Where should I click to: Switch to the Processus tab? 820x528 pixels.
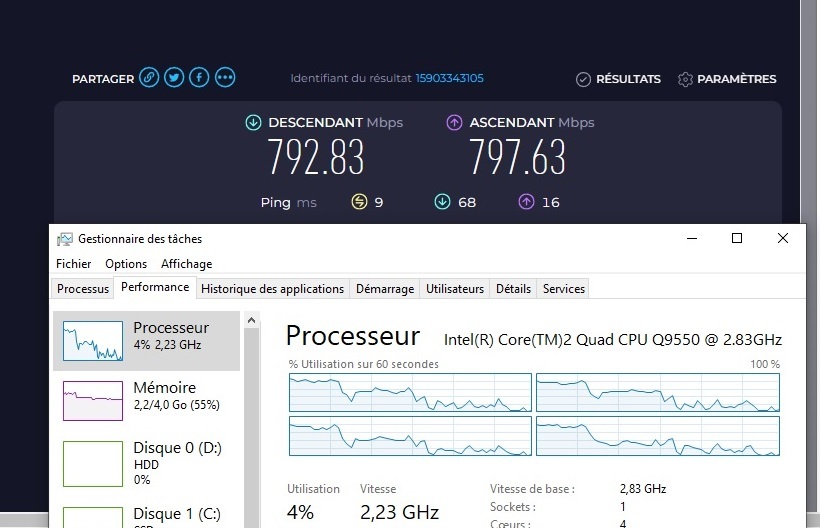[83, 289]
